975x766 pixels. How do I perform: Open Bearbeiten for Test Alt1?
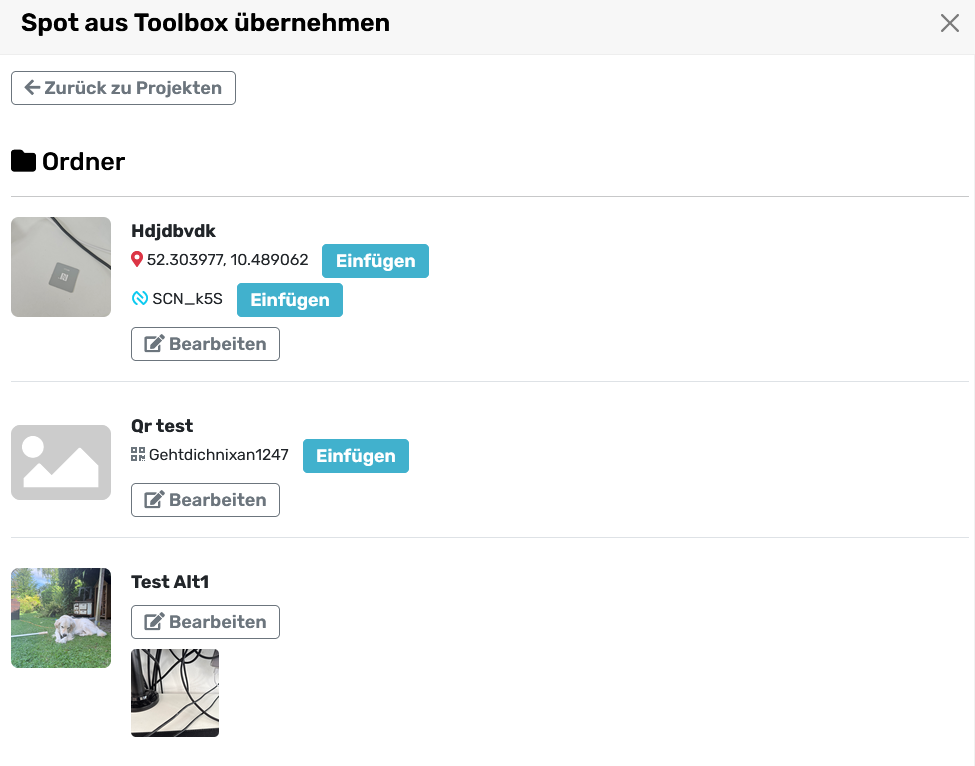(205, 622)
